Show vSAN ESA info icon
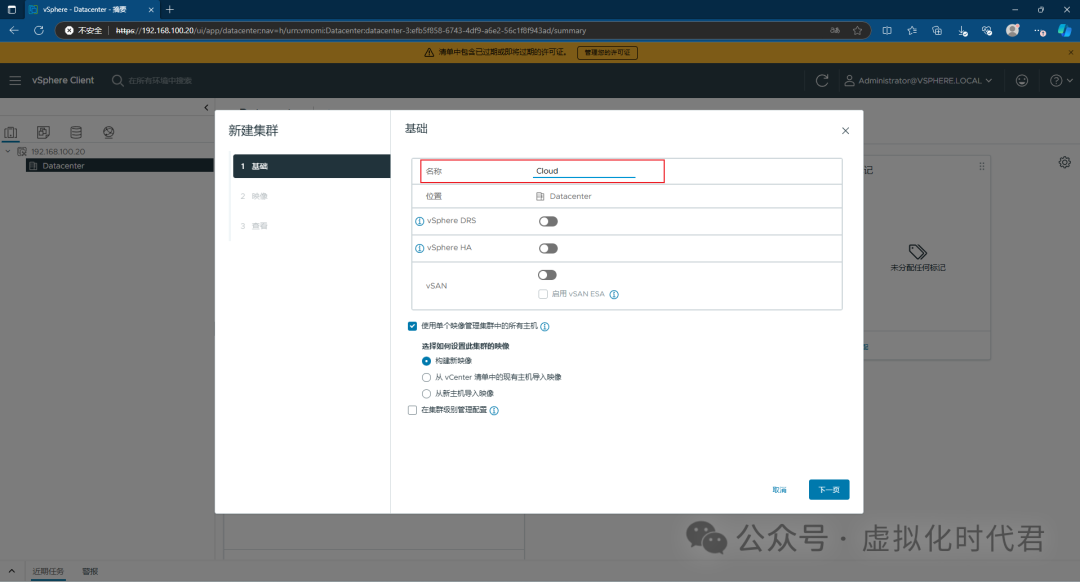Screen dimensions: 1080x582 pos(614,295)
